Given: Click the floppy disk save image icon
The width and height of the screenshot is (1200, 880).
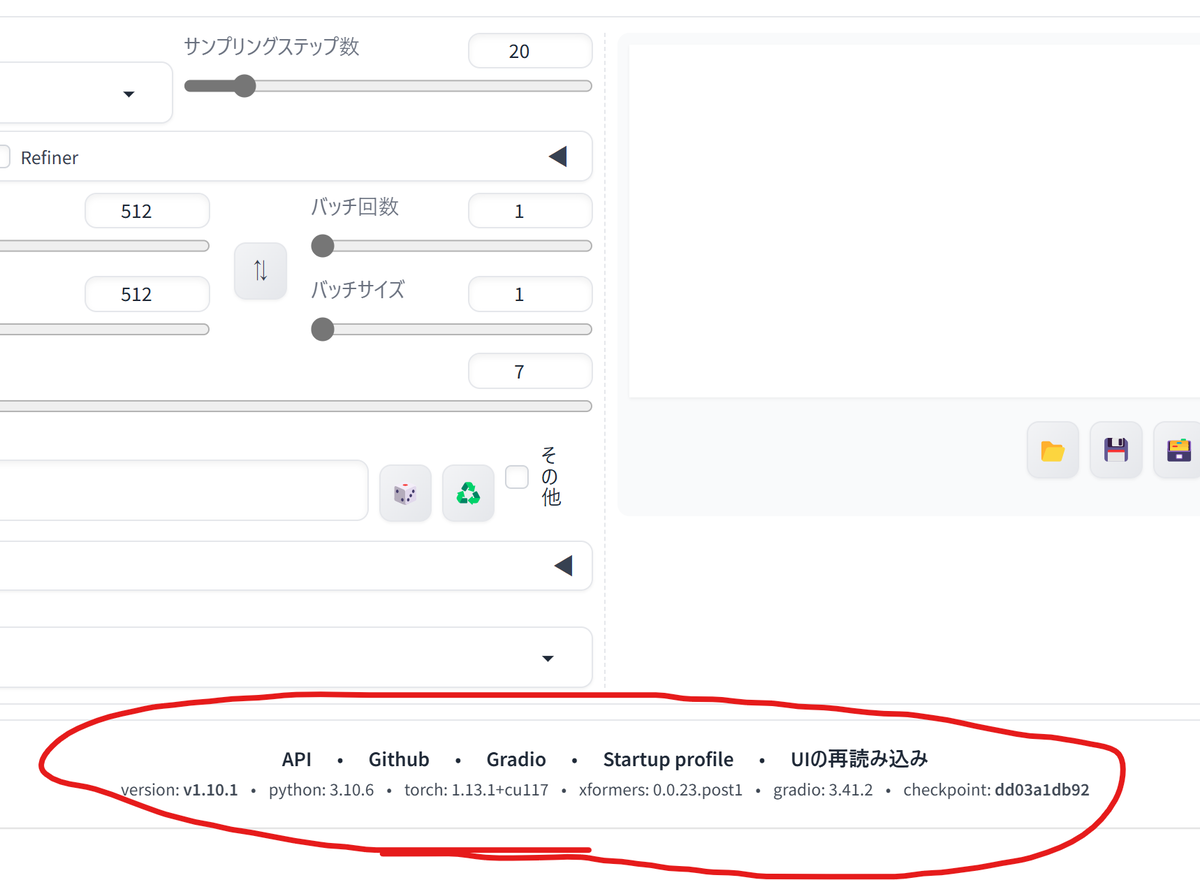Looking at the screenshot, I should (x=1115, y=450).
